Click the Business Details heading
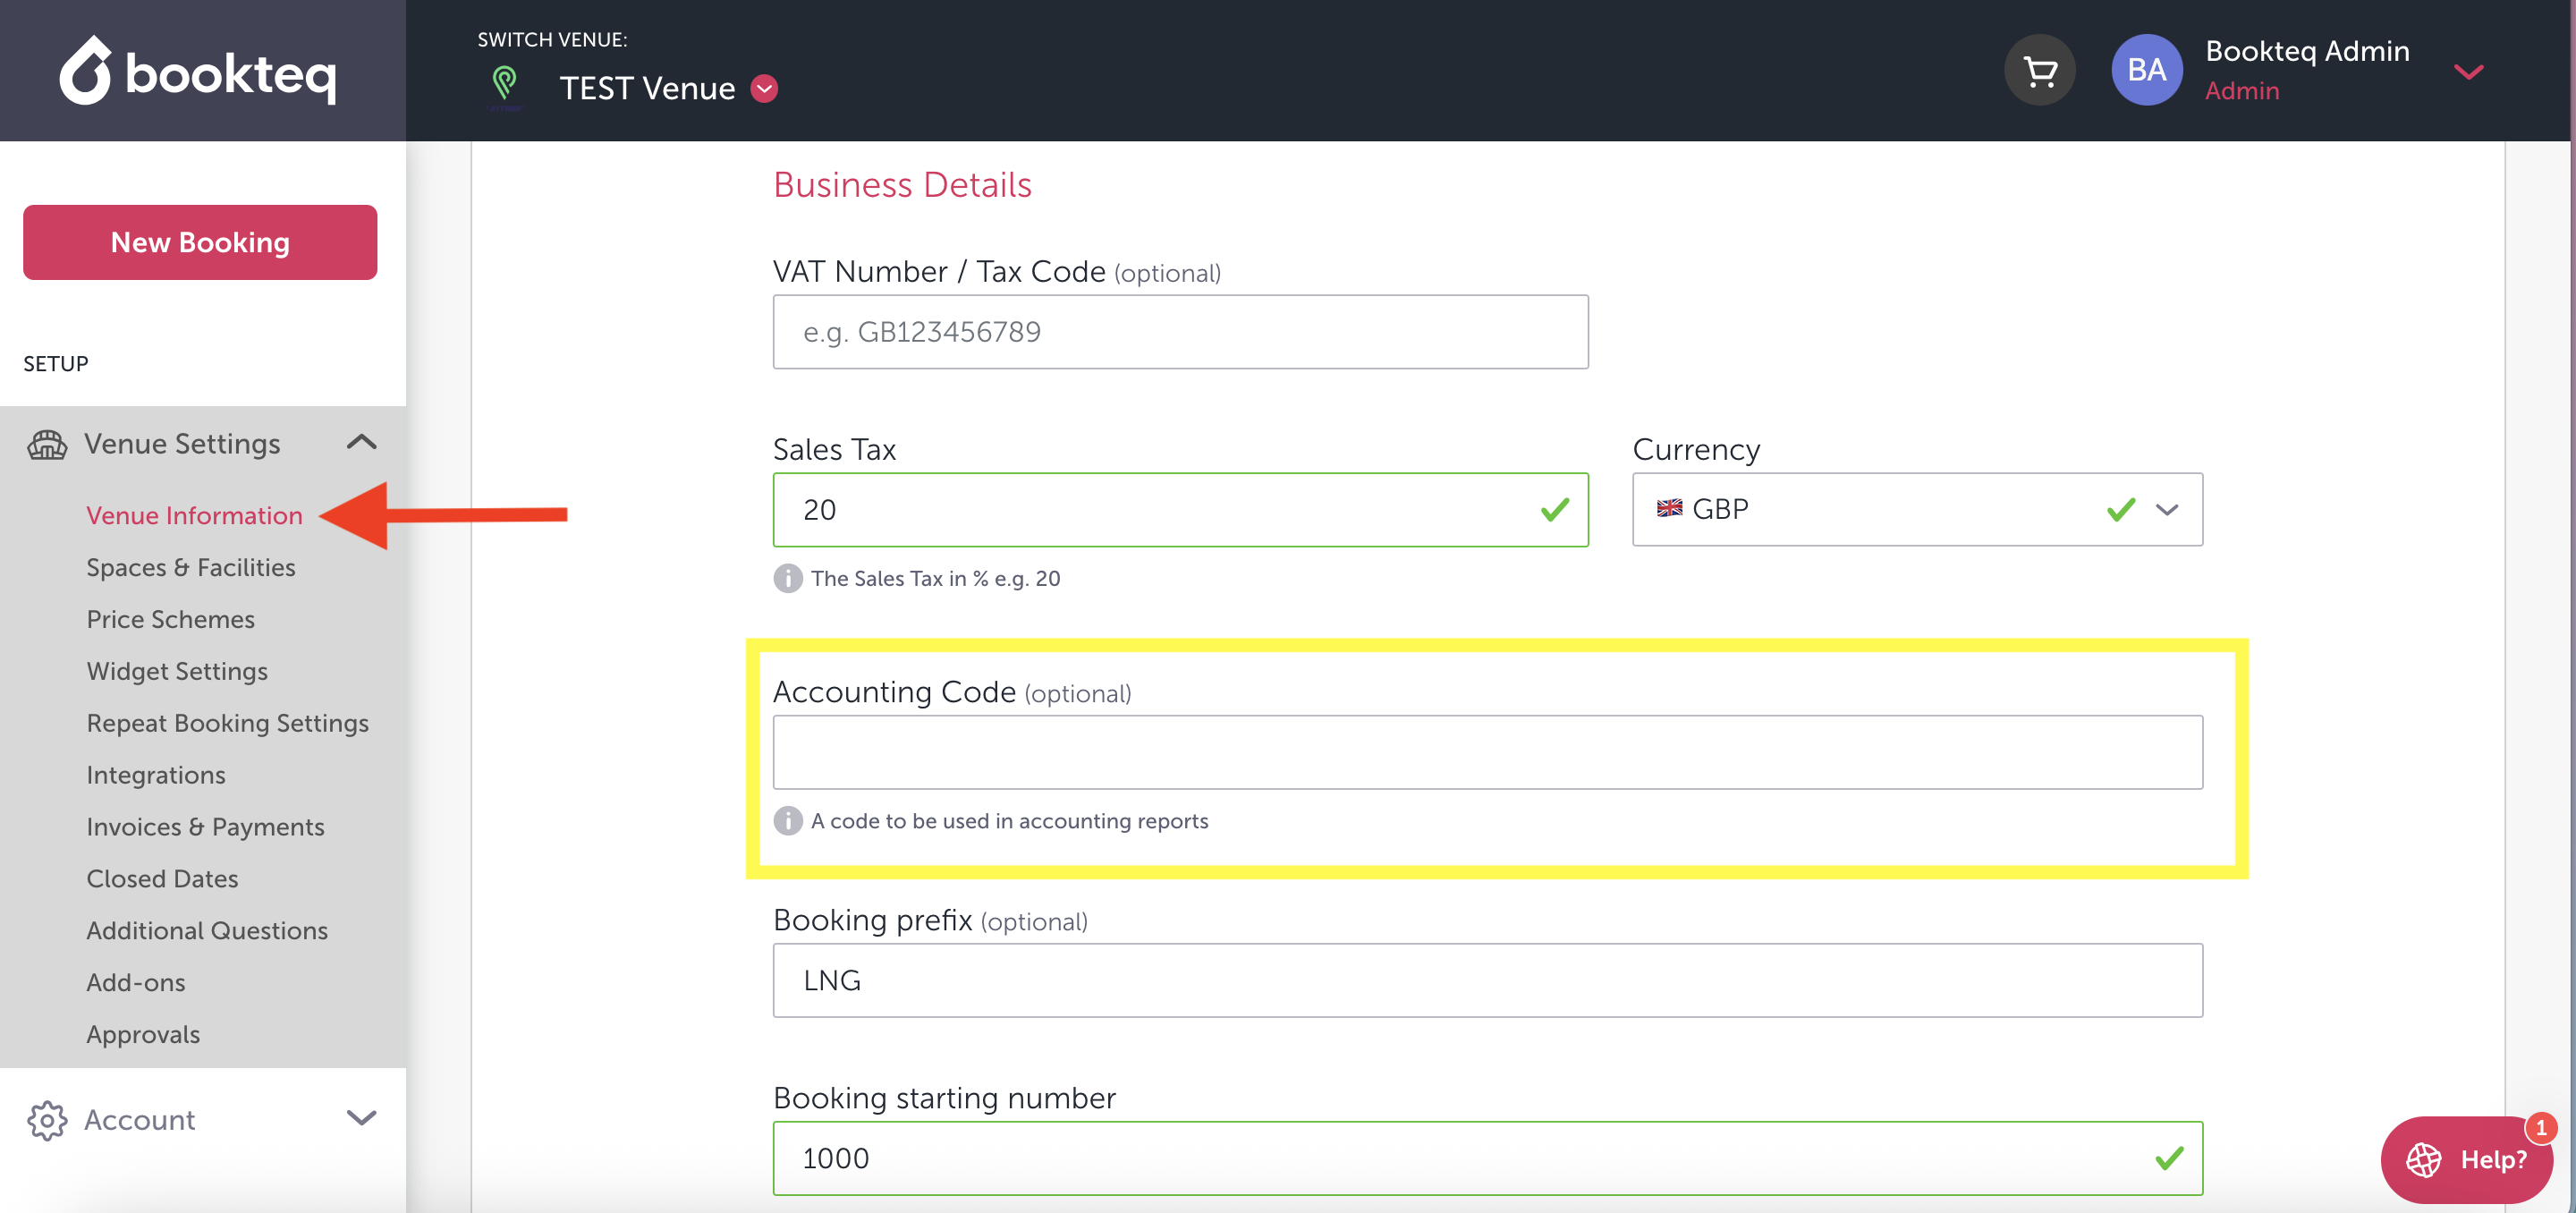This screenshot has width=2576, height=1213. (x=902, y=185)
